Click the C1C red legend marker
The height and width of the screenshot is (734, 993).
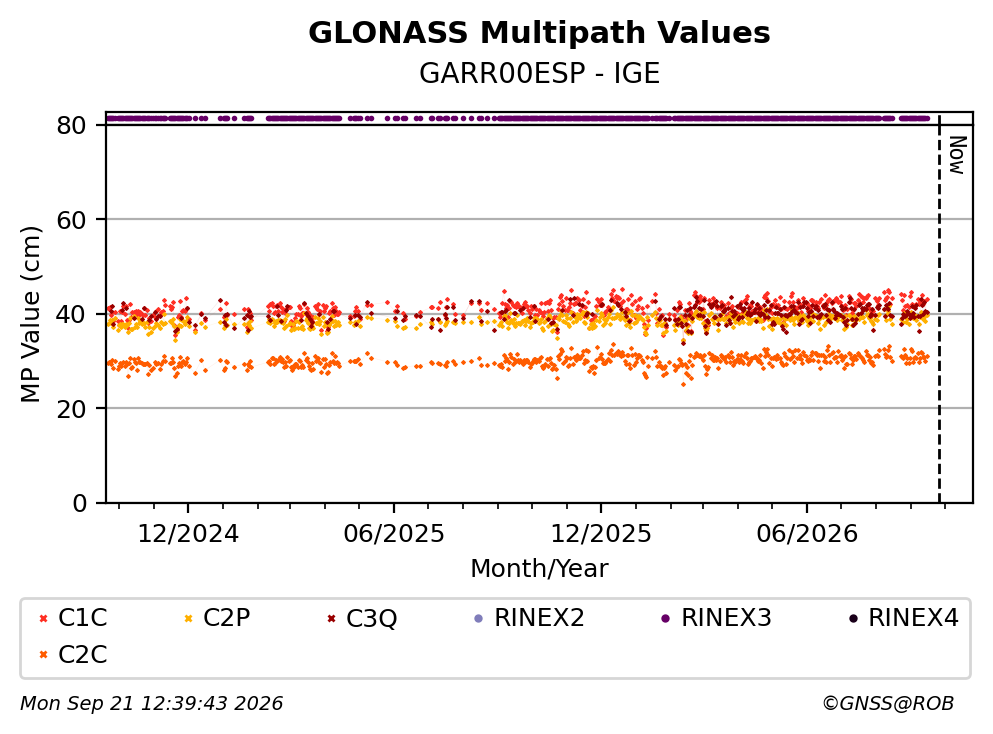pyautogui.click(x=44, y=618)
